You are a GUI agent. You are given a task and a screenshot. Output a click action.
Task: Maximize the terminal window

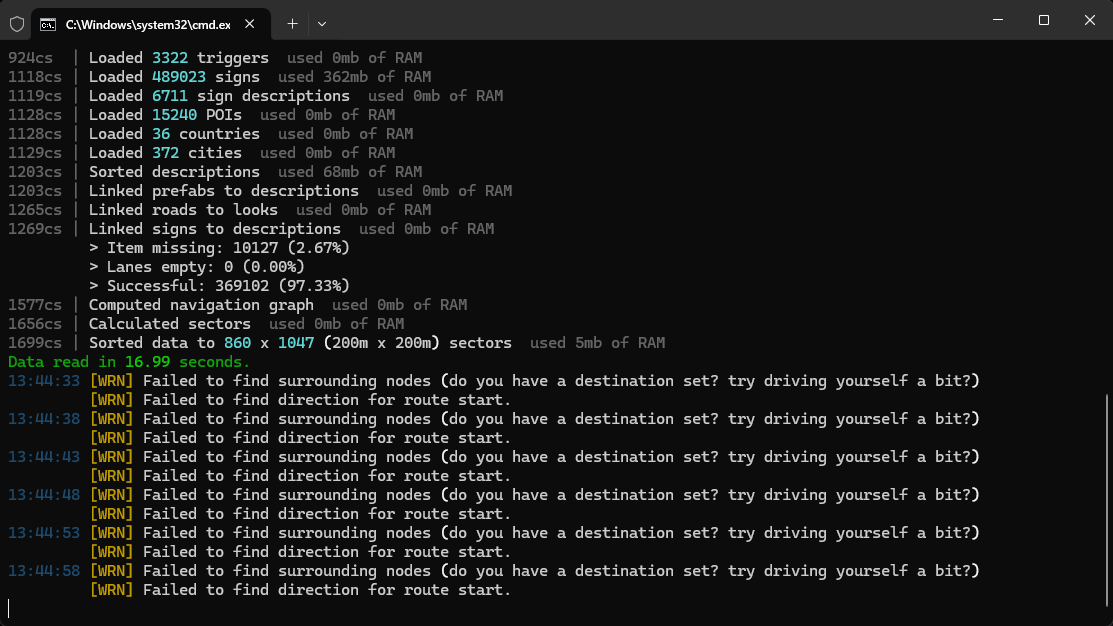[1043, 20]
